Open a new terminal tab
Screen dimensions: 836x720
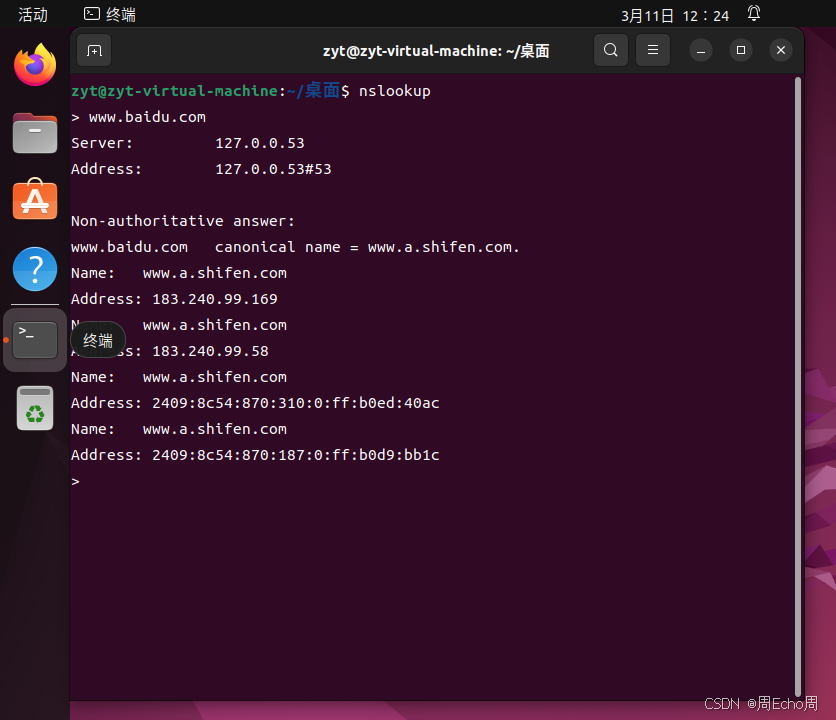94,51
